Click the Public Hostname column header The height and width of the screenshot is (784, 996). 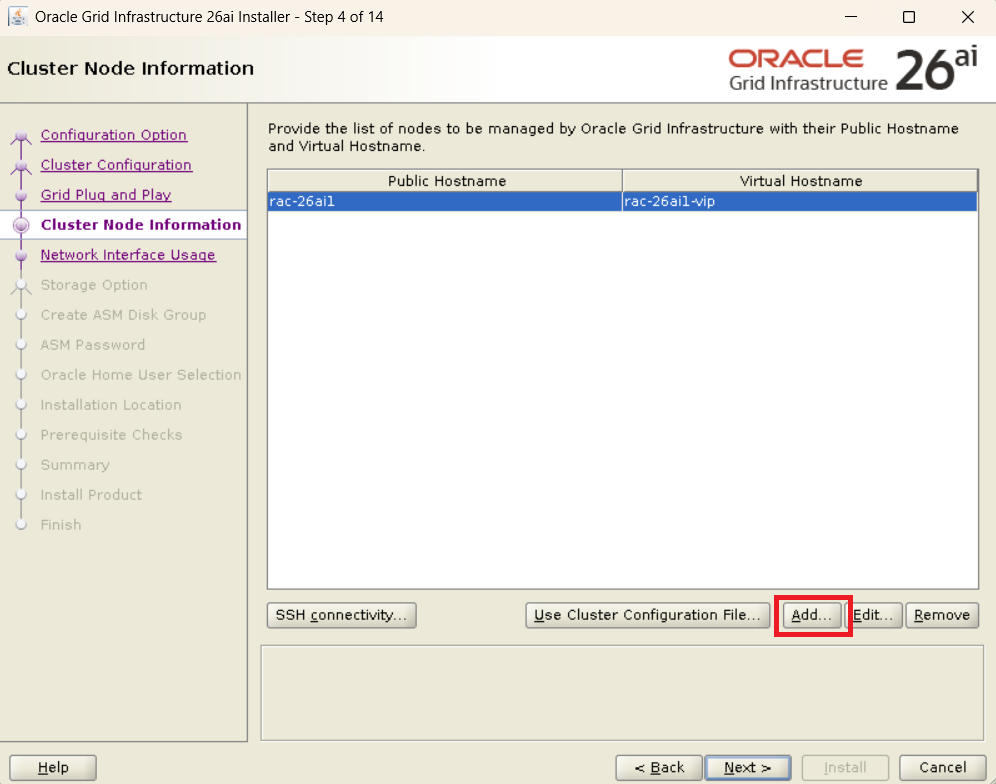coord(446,181)
